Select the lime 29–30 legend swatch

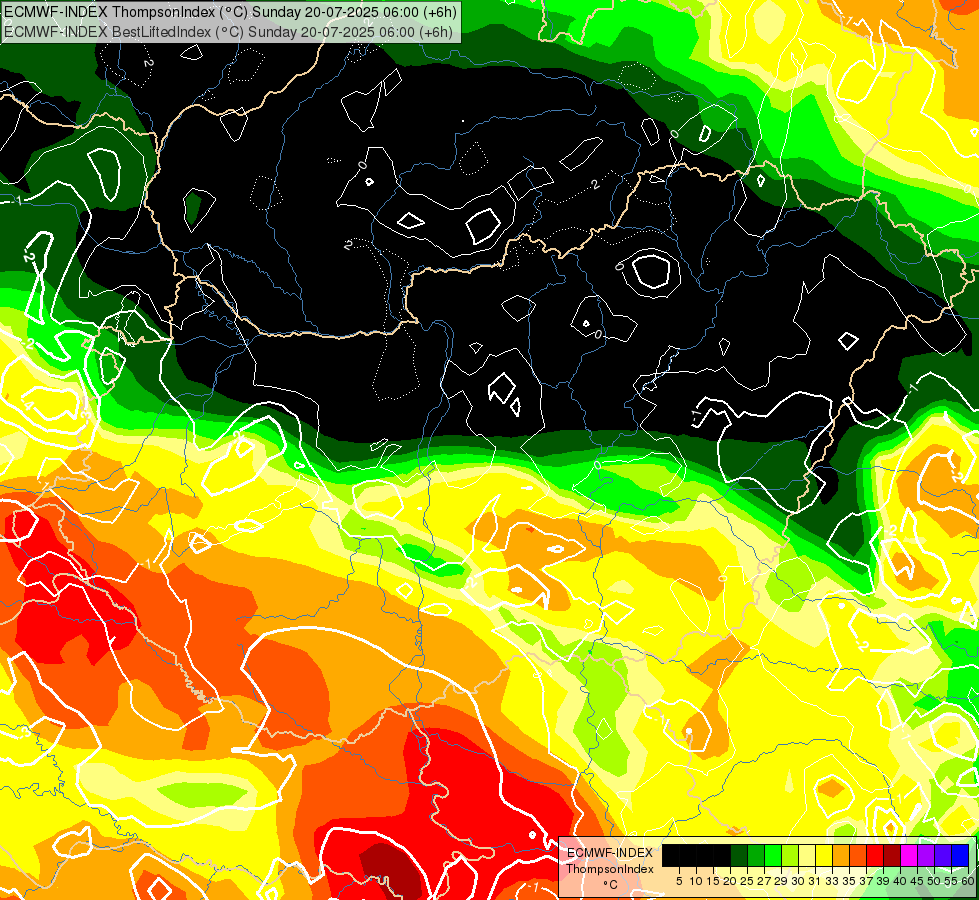[x=790, y=855]
